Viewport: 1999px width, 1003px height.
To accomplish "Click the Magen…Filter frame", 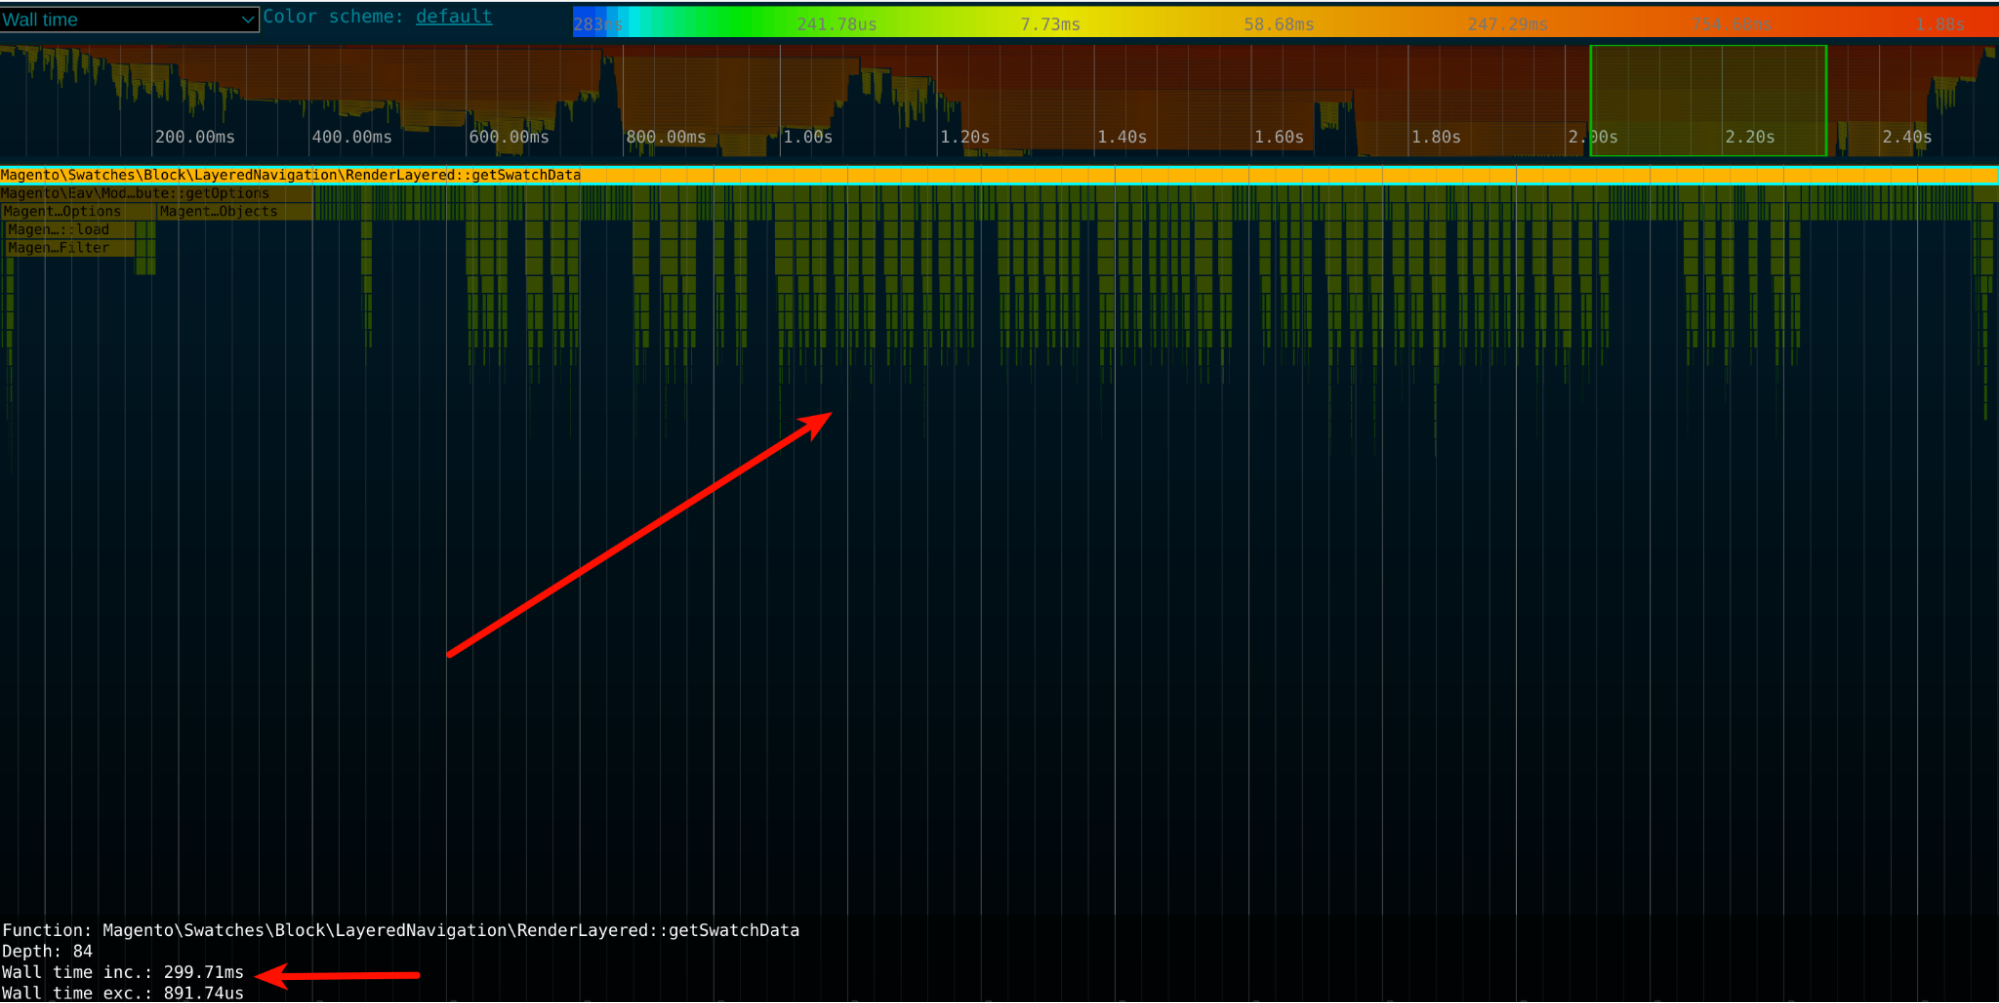I will pyautogui.click(x=70, y=247).
